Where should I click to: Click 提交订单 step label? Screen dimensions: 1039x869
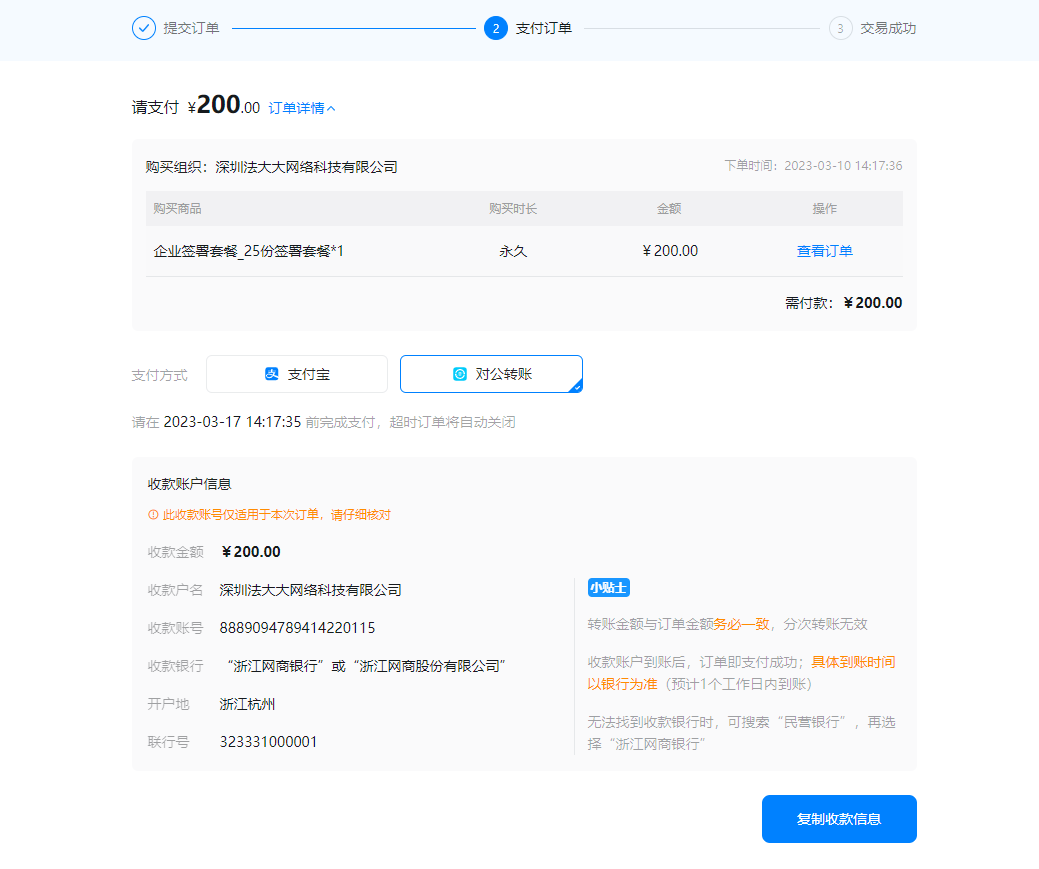pyautogui.click(x=191, y=29)
